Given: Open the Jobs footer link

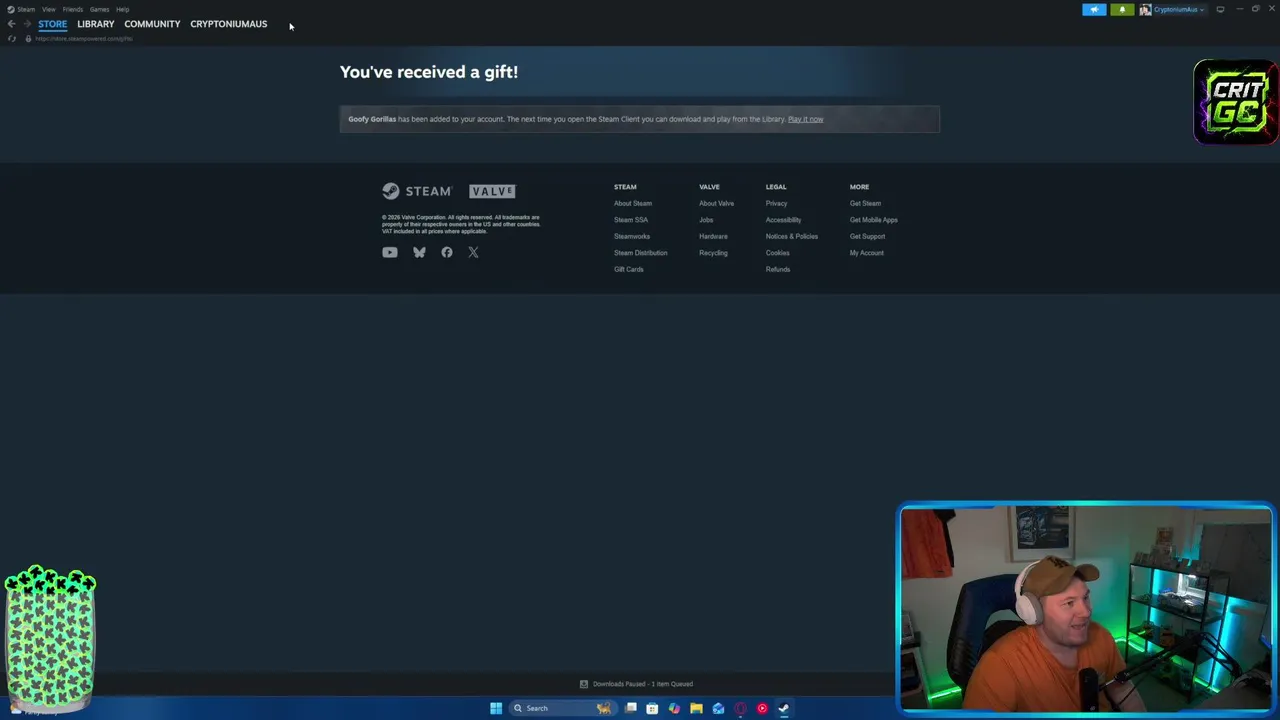Looking at the screenshot, I should 706,220.
